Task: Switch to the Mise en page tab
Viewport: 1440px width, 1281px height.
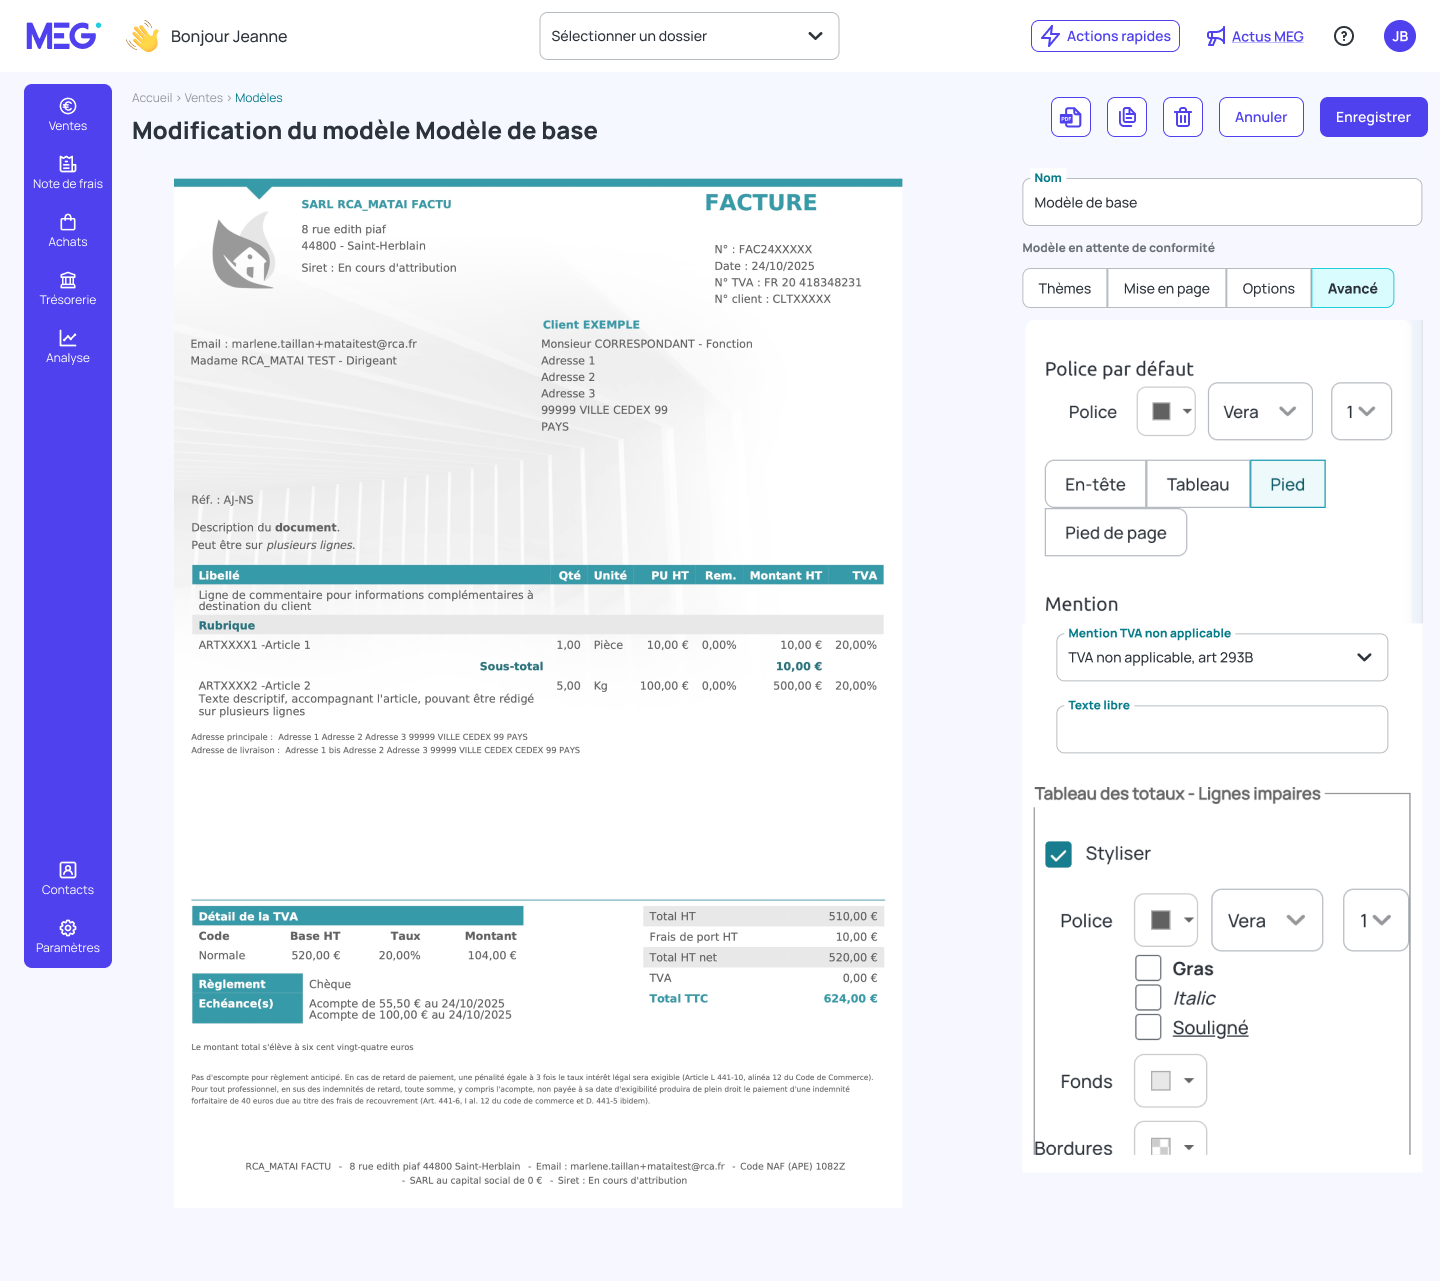Action: (x=1166, y=288)
